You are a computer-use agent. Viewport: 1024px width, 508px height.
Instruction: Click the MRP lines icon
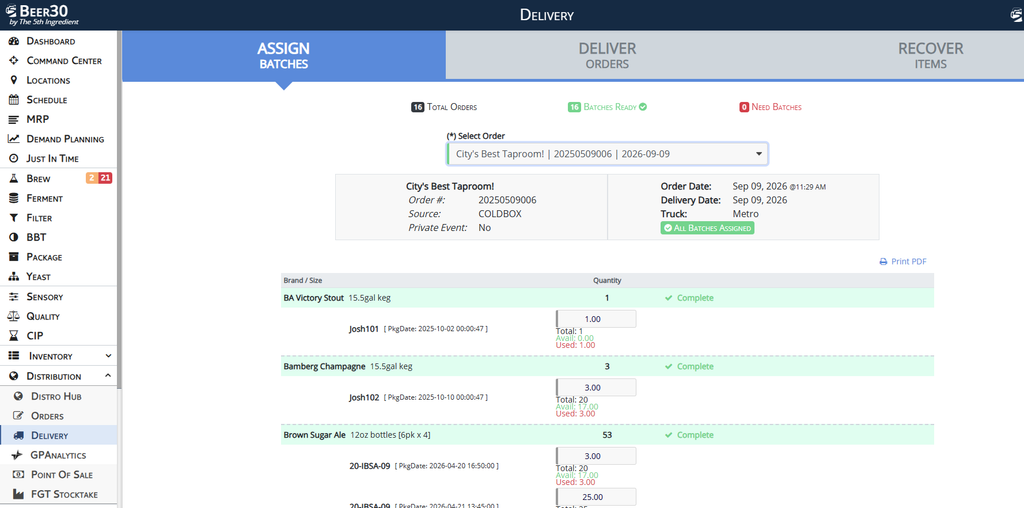click(14, 119)
